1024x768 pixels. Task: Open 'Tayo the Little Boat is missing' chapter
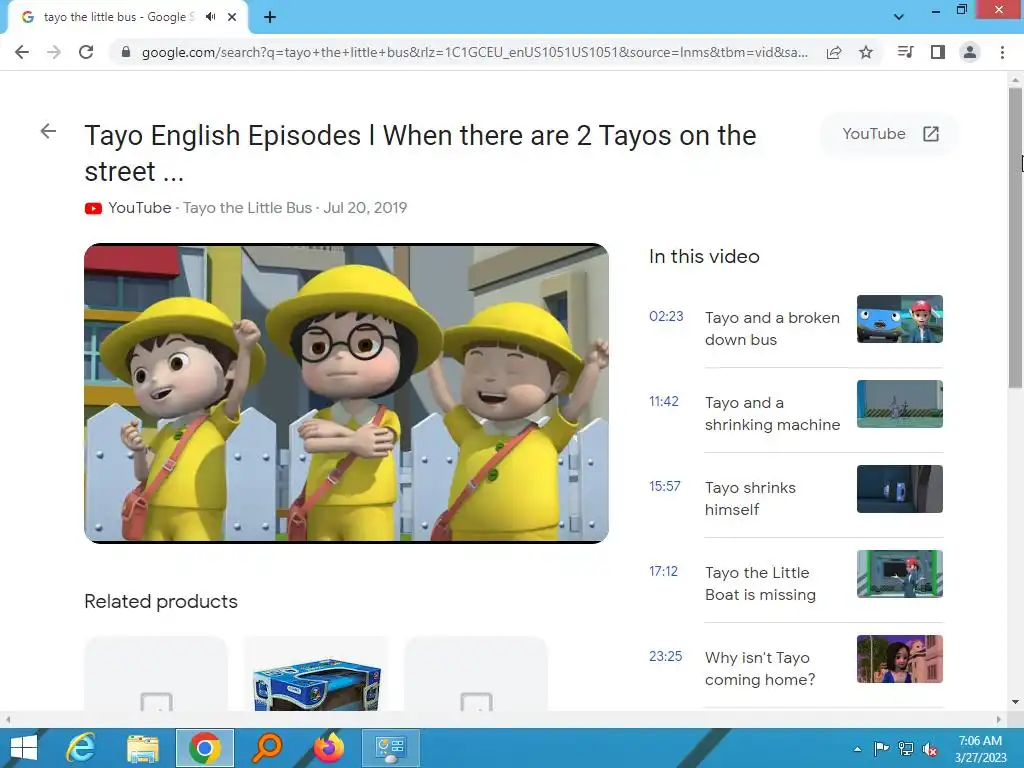pyautogui.click(x=760, y=583)
